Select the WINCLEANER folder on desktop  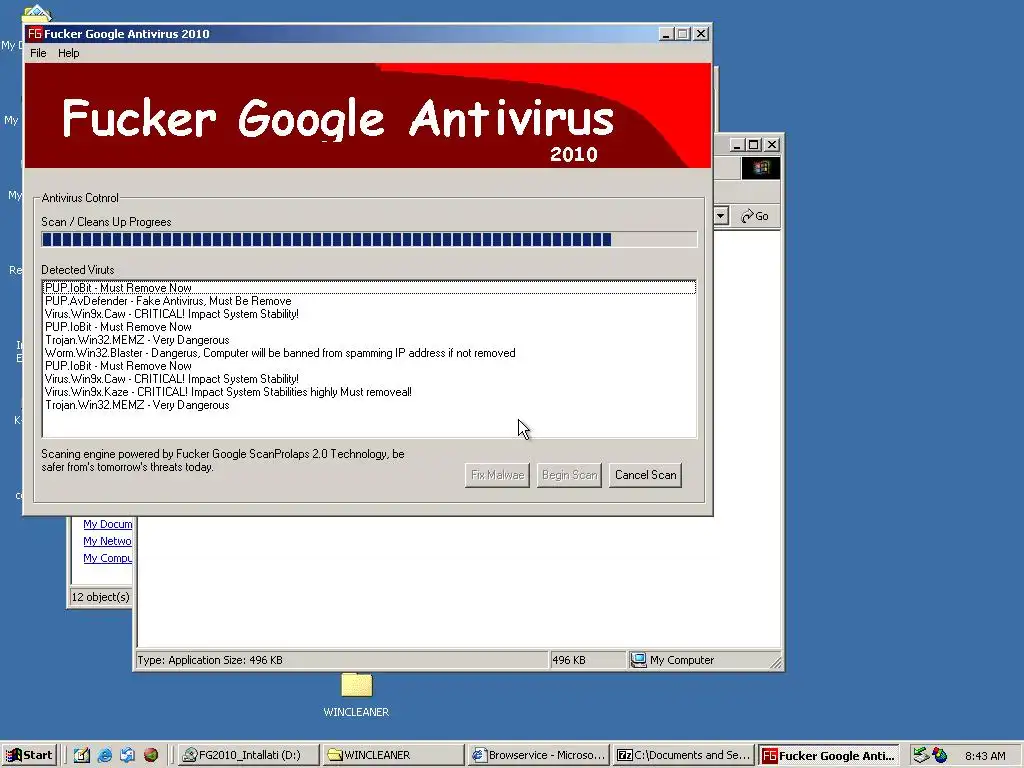click(x=356, y=695)
